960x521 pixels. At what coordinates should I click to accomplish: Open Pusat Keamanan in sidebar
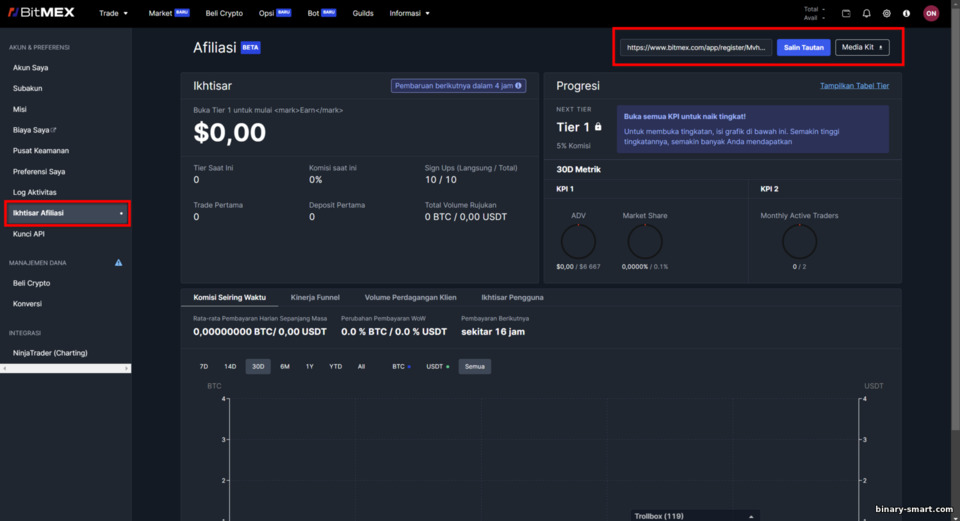pyautogui.click(x=41, y=151)
